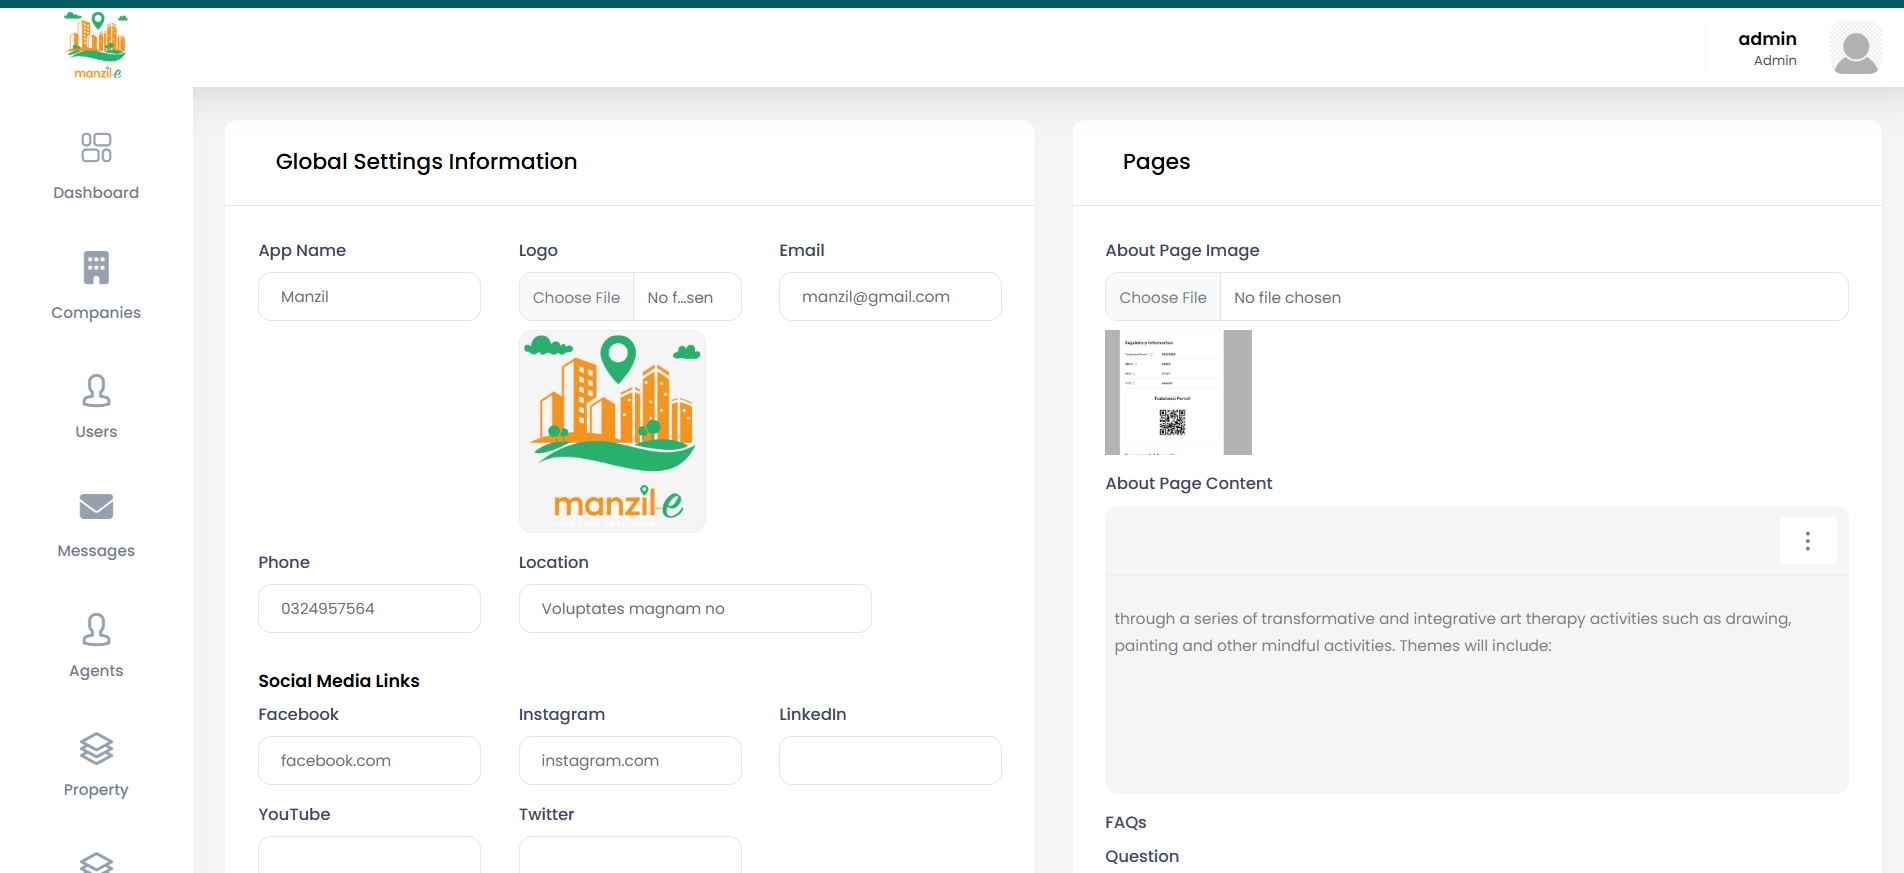Click the Manzil-e logo in header

(97, 45)
